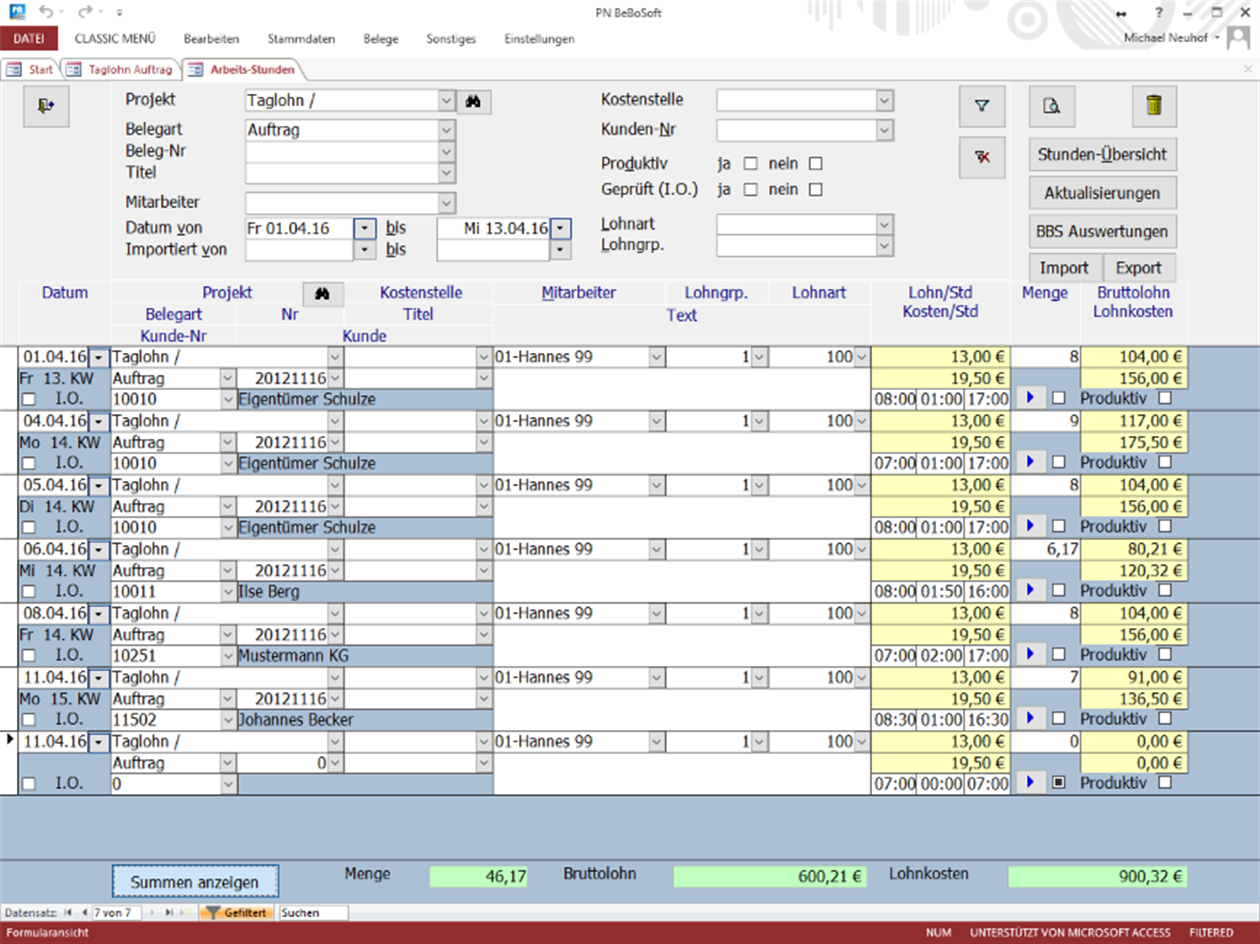The height and width of the screenshot is (944, 1260).
Task: Open print preview with magnifier page icon
Action: pyautogui.click(x=1051, y=106)
